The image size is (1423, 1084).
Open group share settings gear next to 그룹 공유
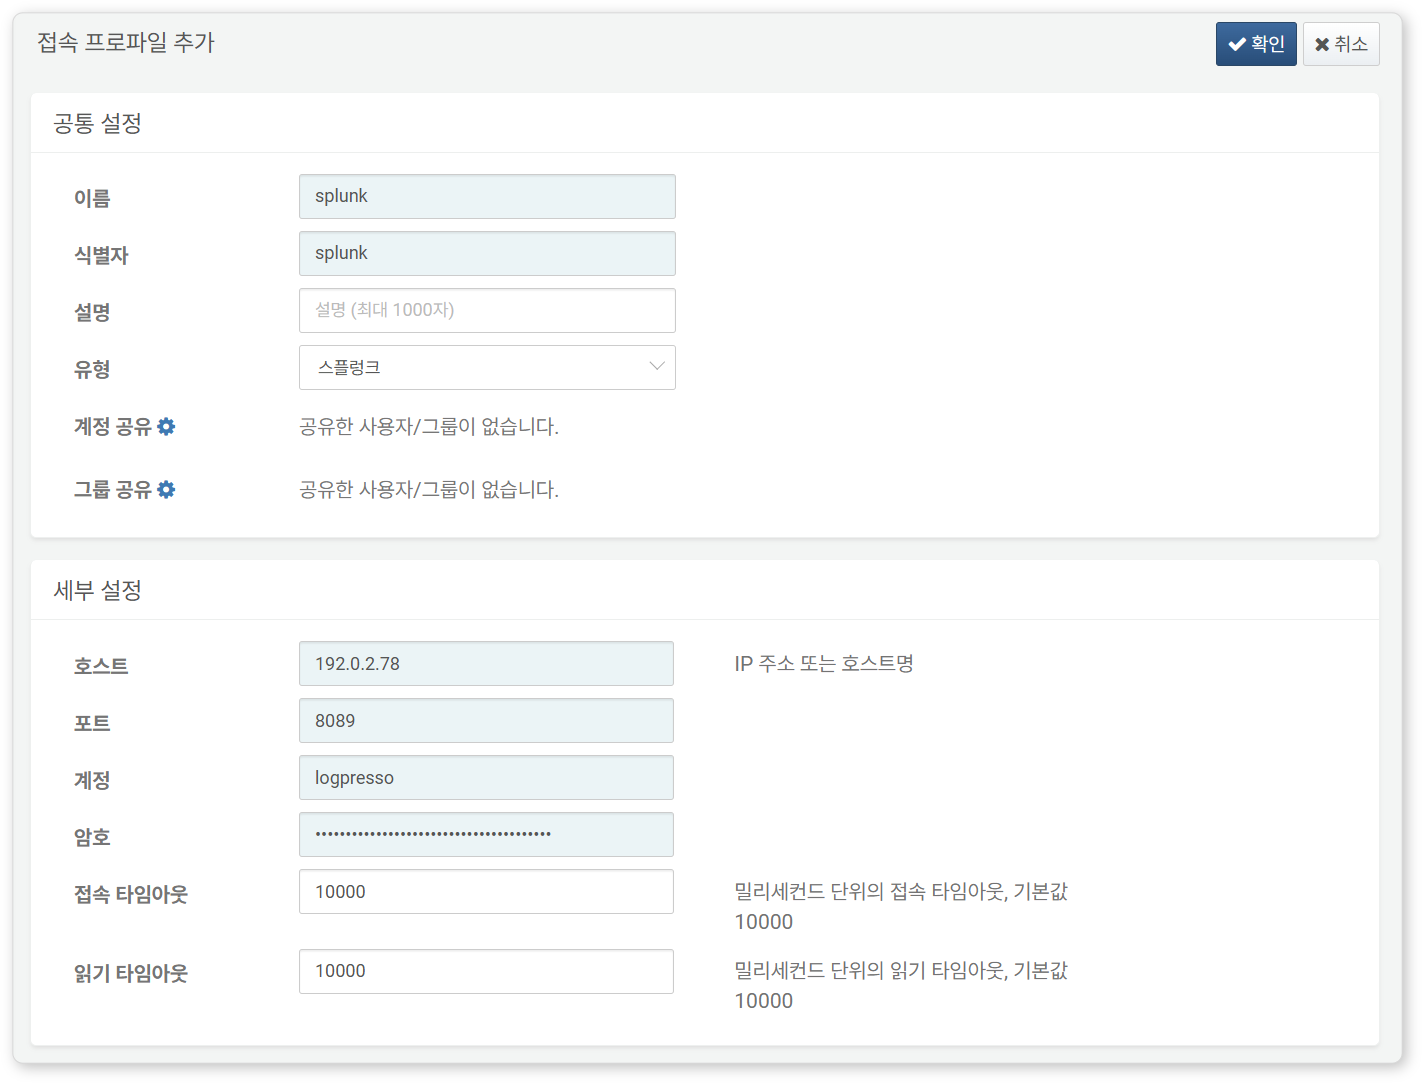(166, 490)
